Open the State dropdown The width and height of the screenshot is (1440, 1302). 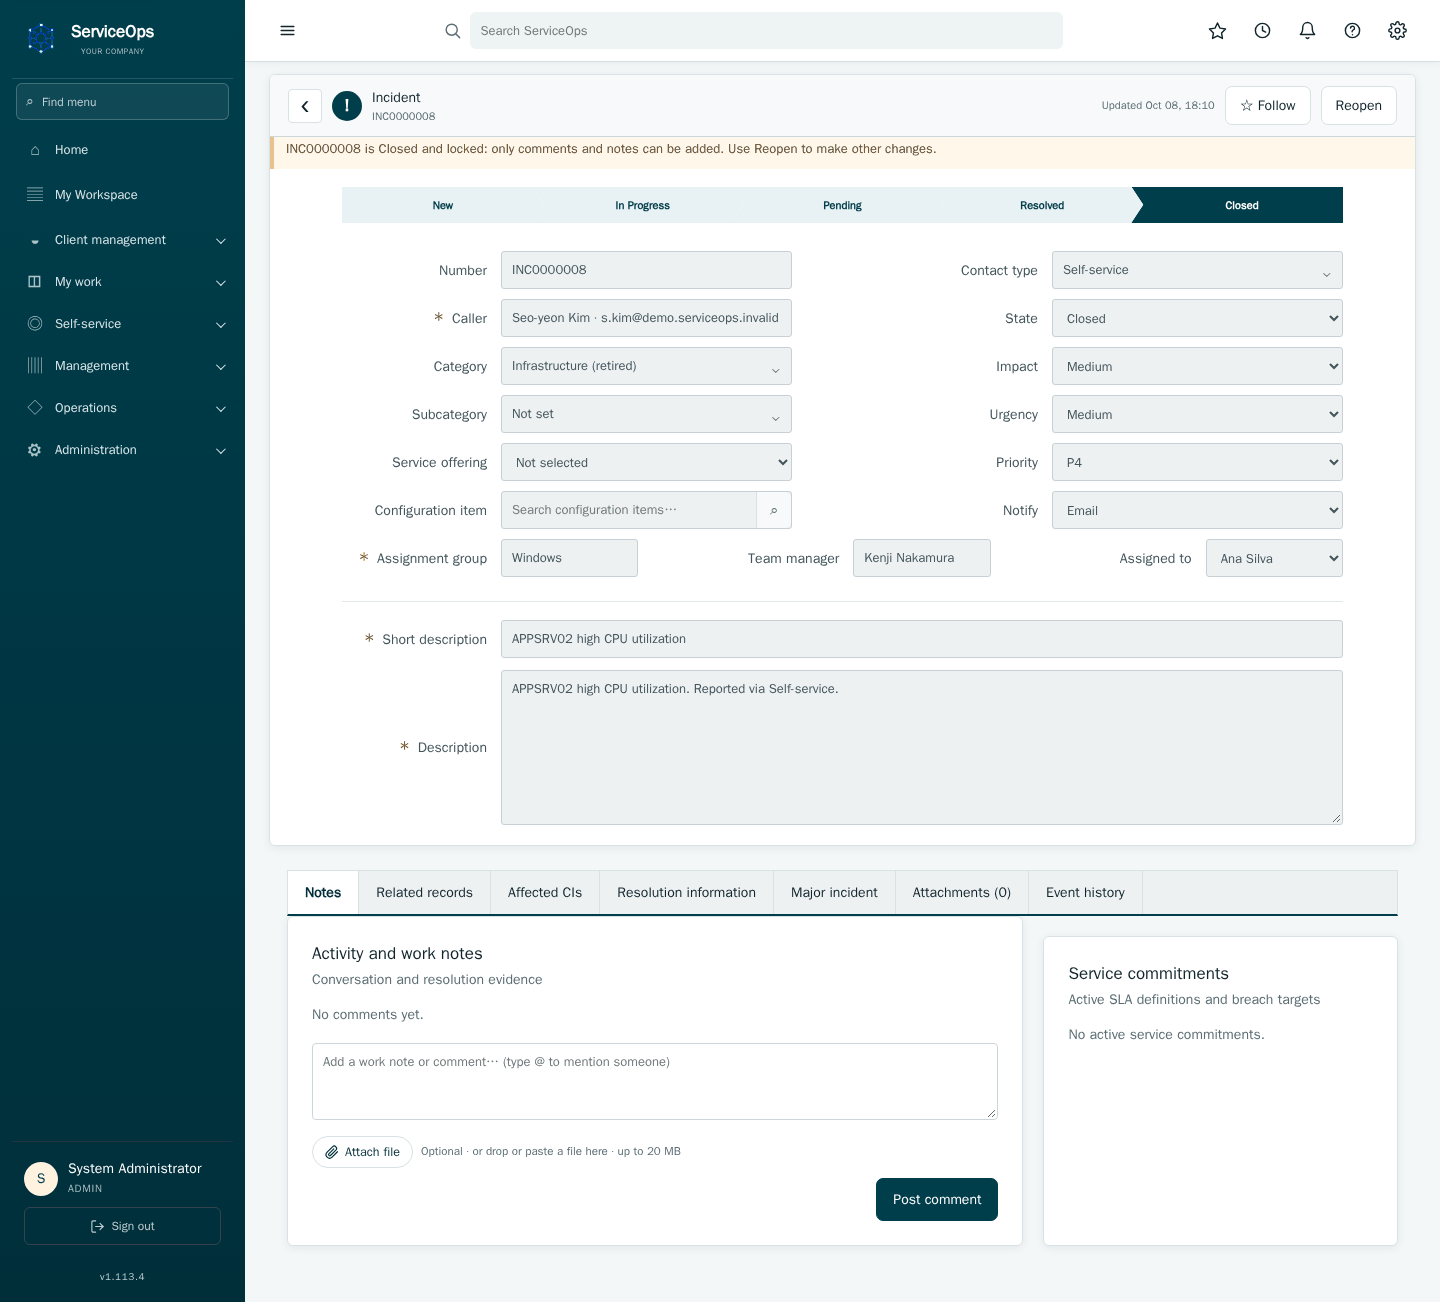tap(1197, 318)
